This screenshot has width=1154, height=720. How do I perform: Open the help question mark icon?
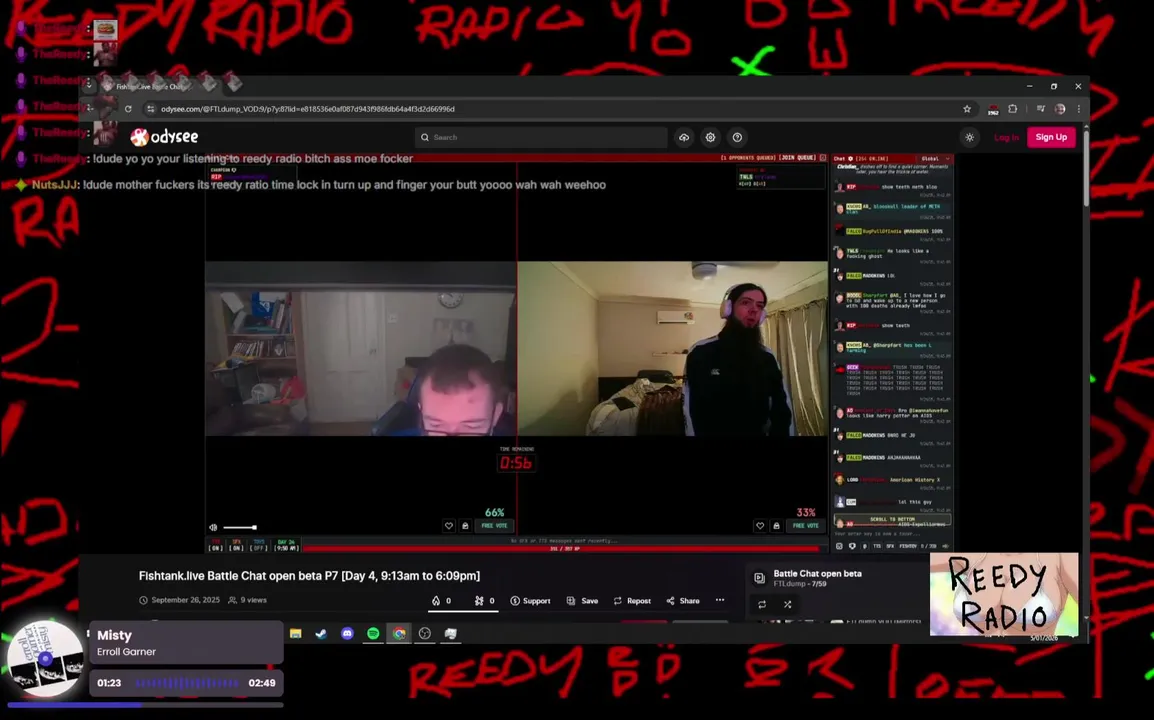(x=737, y=138)
